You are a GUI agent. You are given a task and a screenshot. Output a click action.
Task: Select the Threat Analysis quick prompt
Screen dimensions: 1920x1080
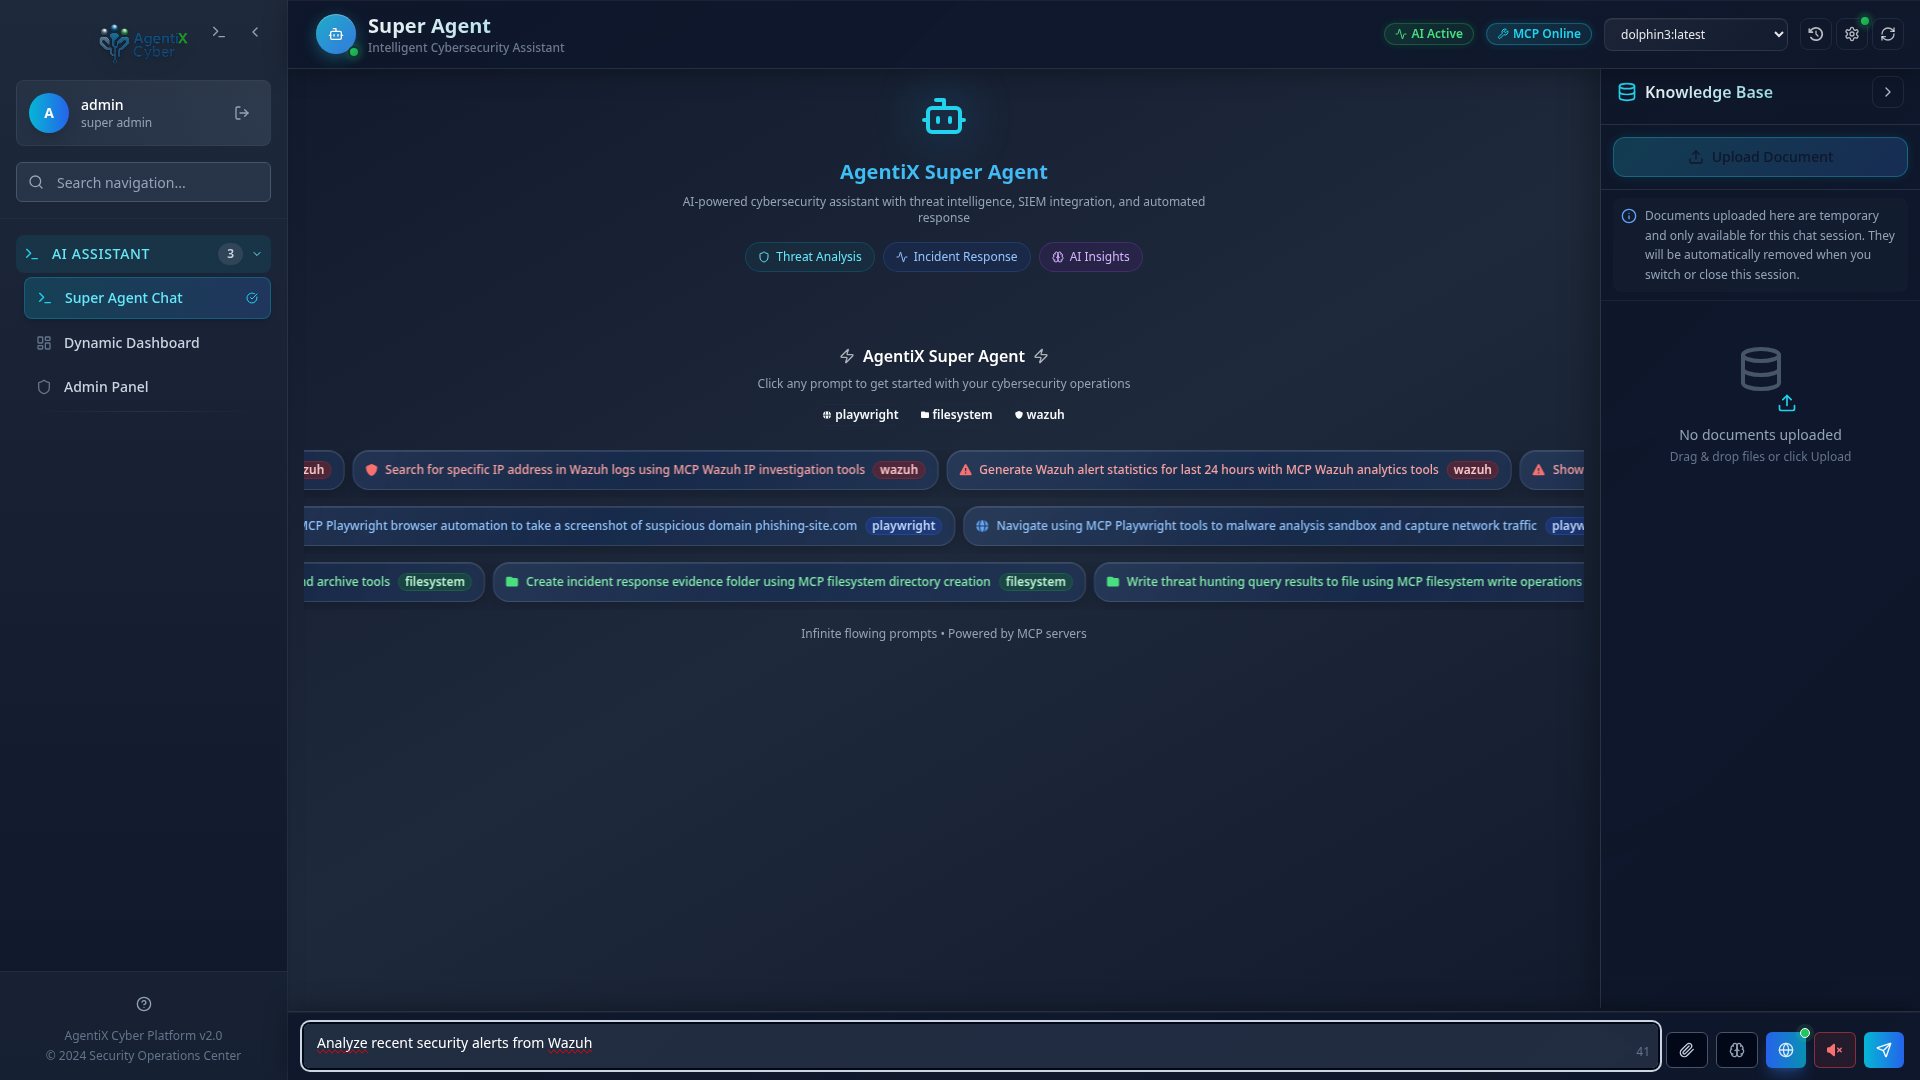point(809,257)
